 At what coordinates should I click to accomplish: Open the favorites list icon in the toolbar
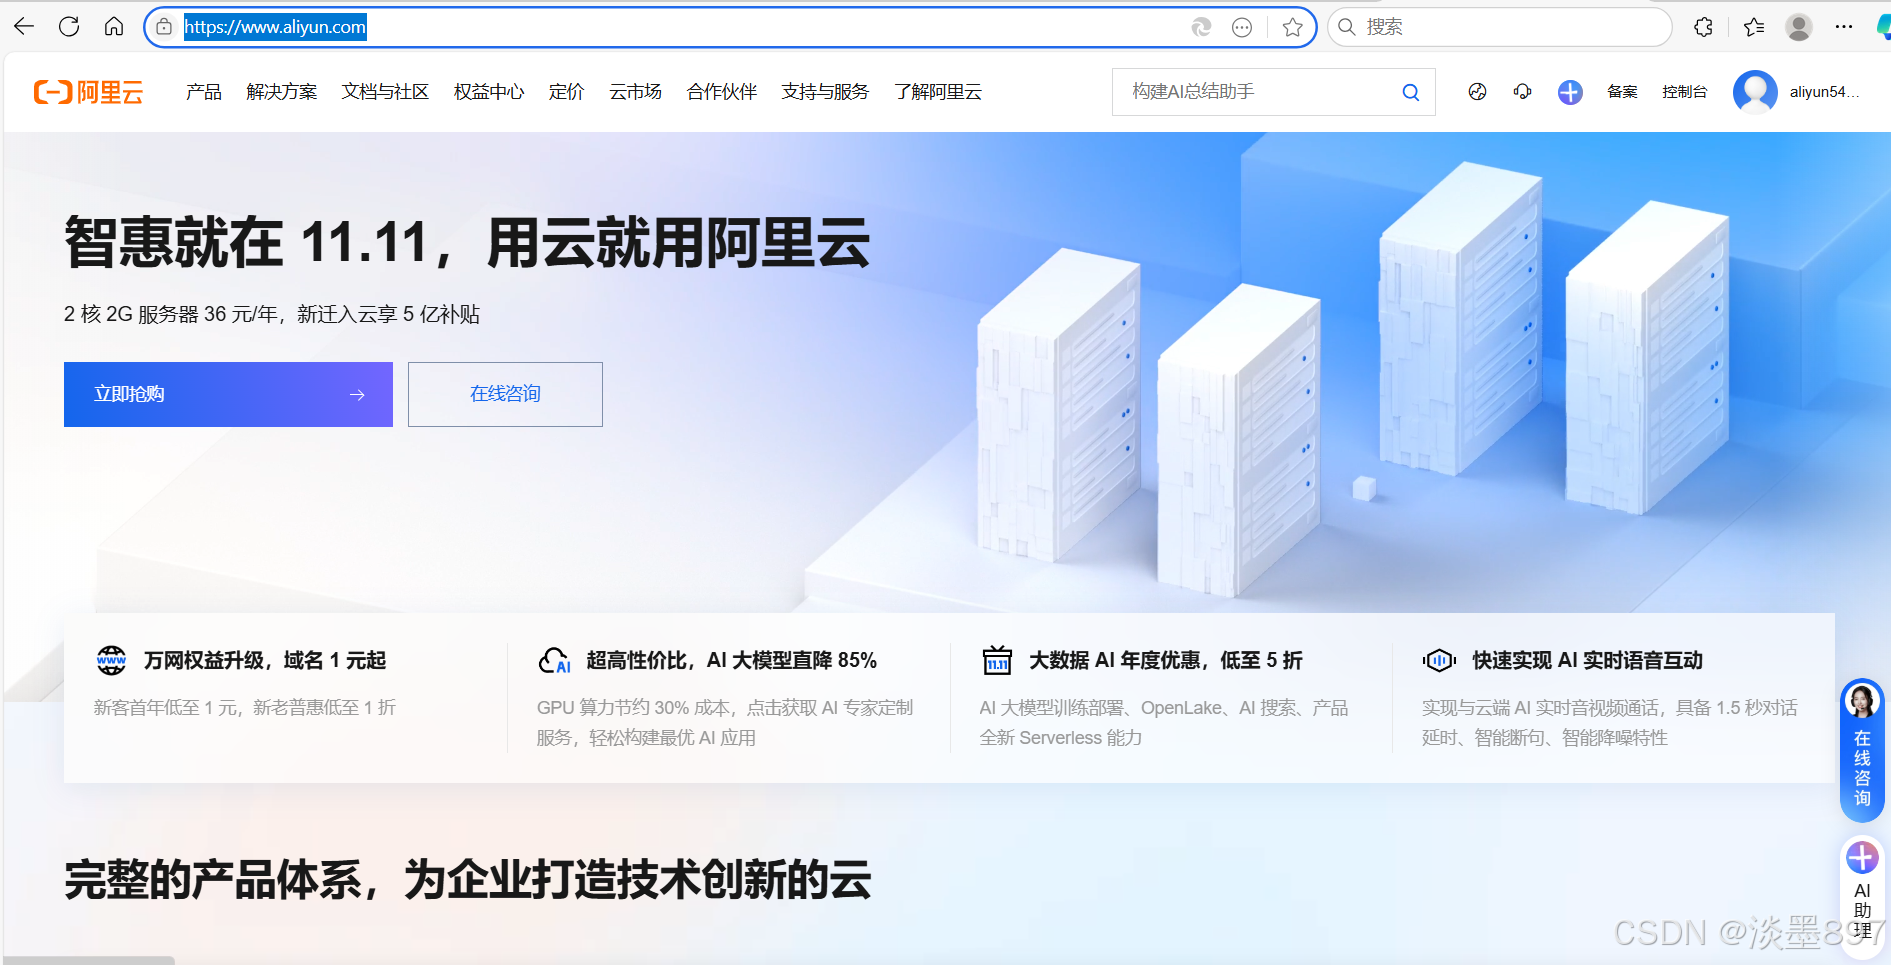[x=1753, y=27]
